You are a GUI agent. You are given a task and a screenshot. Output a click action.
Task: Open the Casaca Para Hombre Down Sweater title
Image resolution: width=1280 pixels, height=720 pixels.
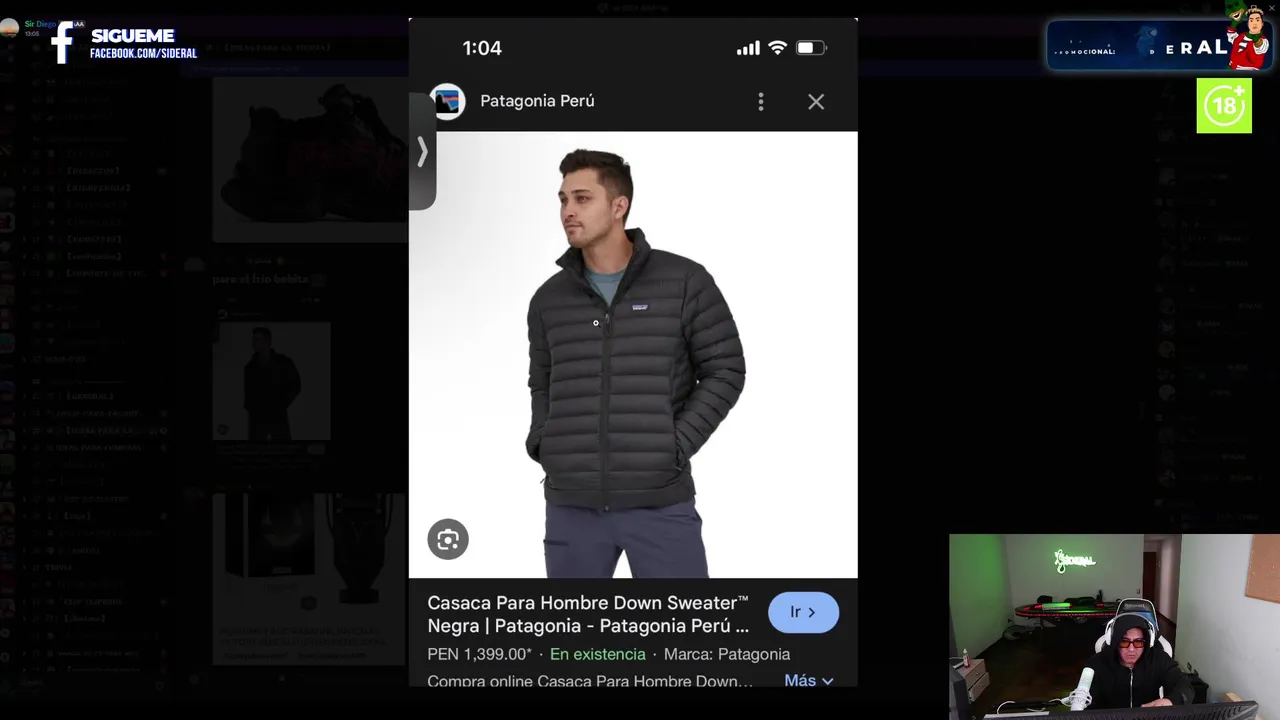point(588,614)
